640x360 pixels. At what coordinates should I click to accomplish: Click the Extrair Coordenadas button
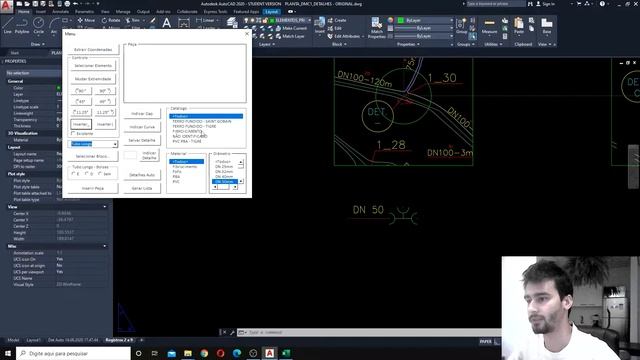pyautogui.click(x=93, y=49)
